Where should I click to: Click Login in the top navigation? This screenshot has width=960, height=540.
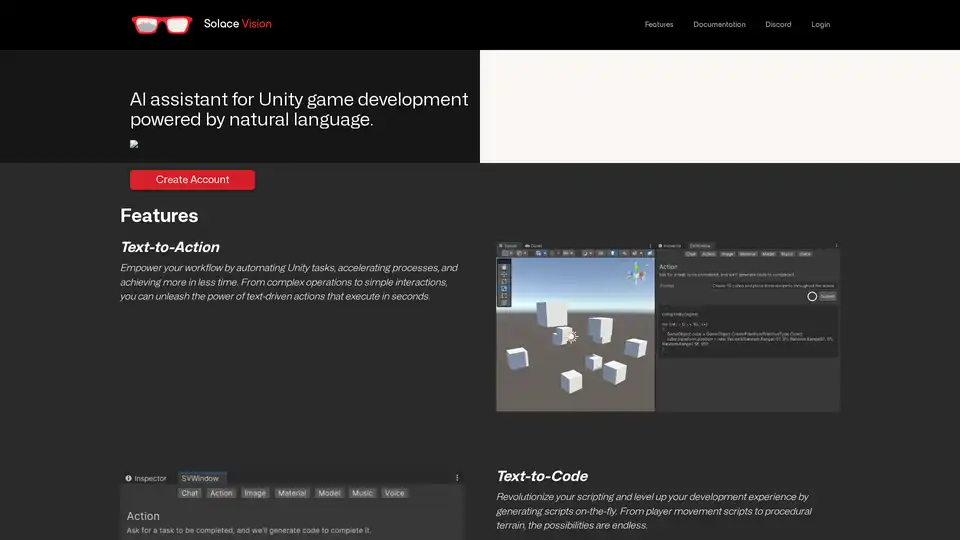tap(820, 24)
